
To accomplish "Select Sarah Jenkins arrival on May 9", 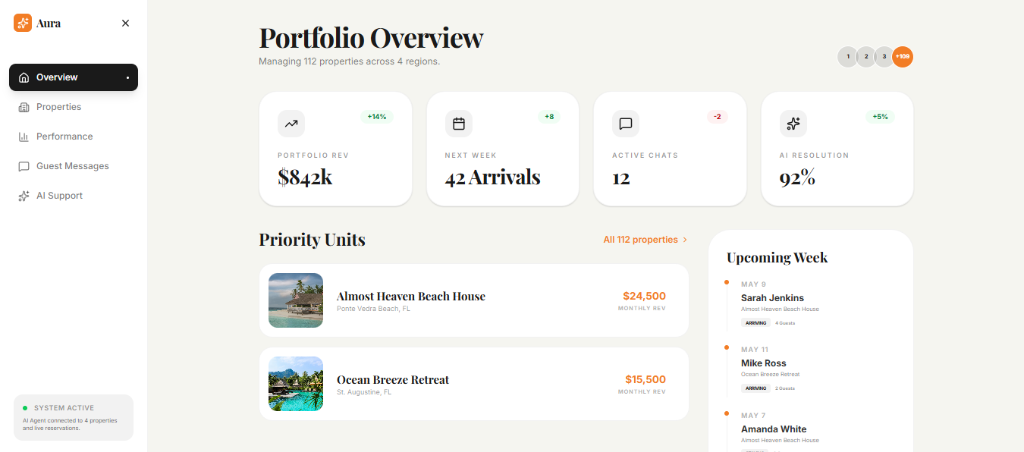I will pyautogui.click(x=773, y=298).
